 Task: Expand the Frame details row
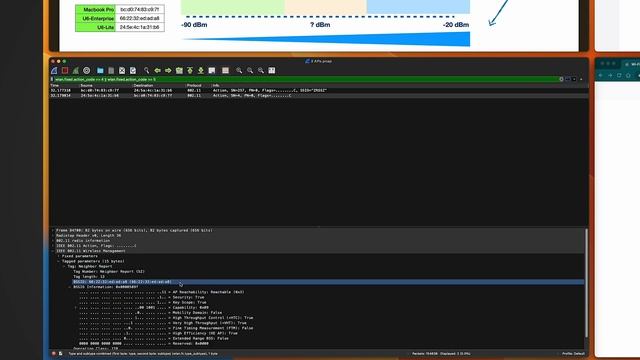(x=53, y=231)
